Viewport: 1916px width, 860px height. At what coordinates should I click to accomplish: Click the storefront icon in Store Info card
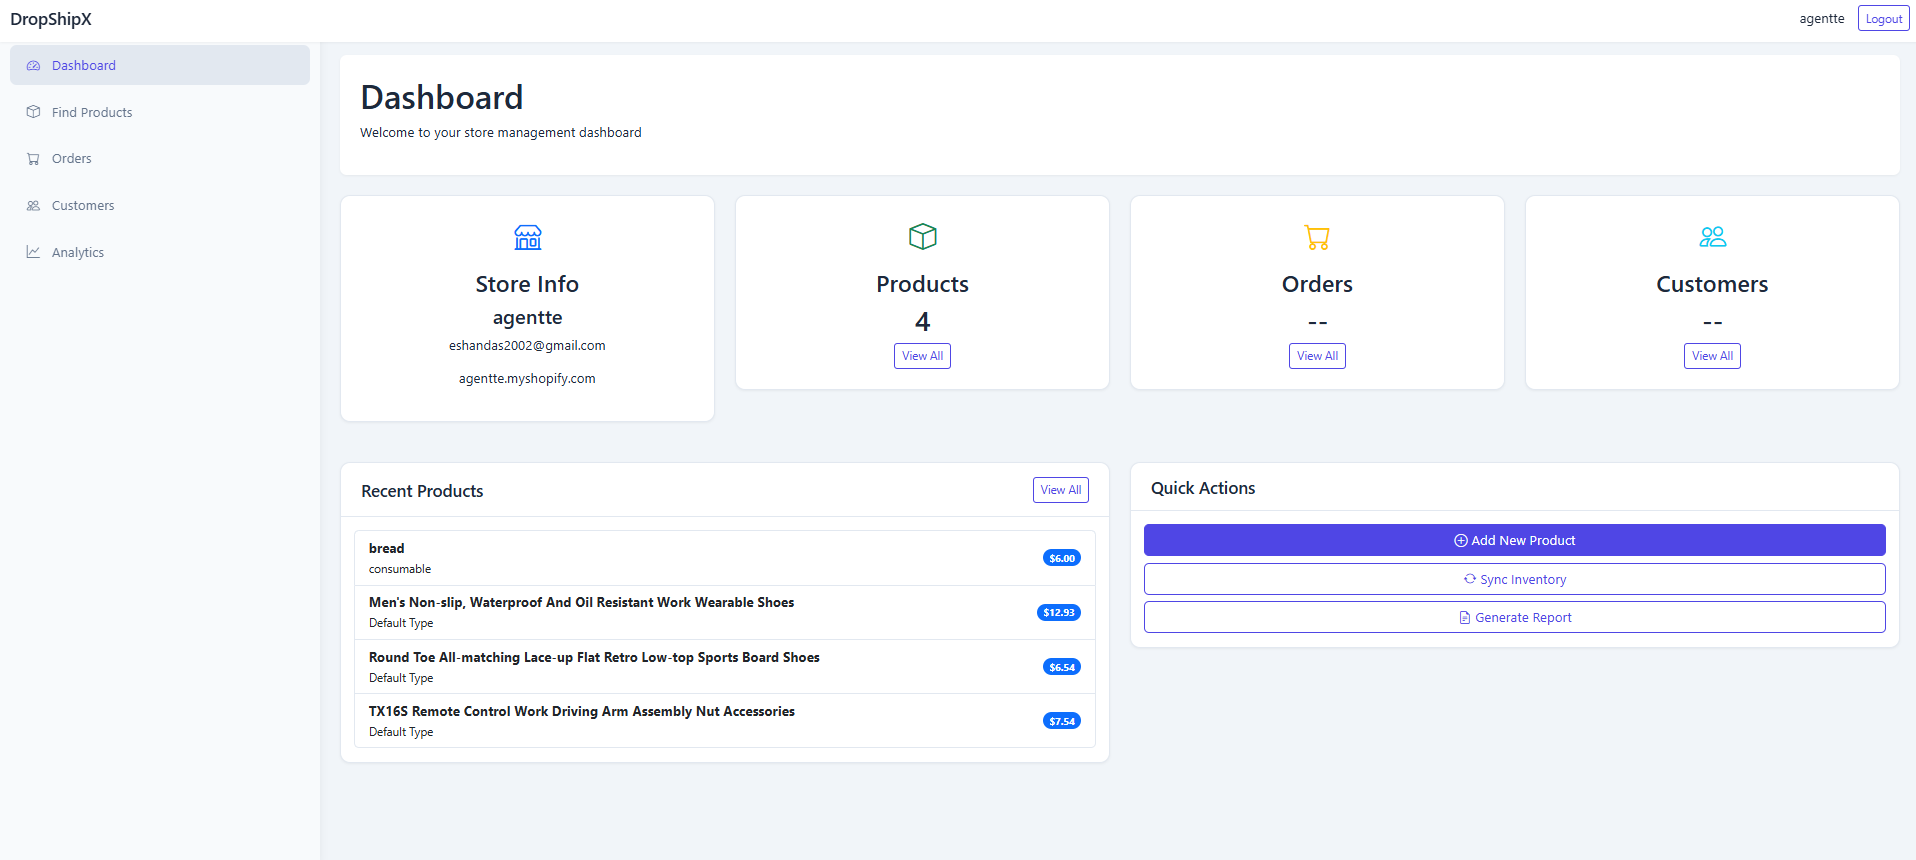(x=527, y=237)
